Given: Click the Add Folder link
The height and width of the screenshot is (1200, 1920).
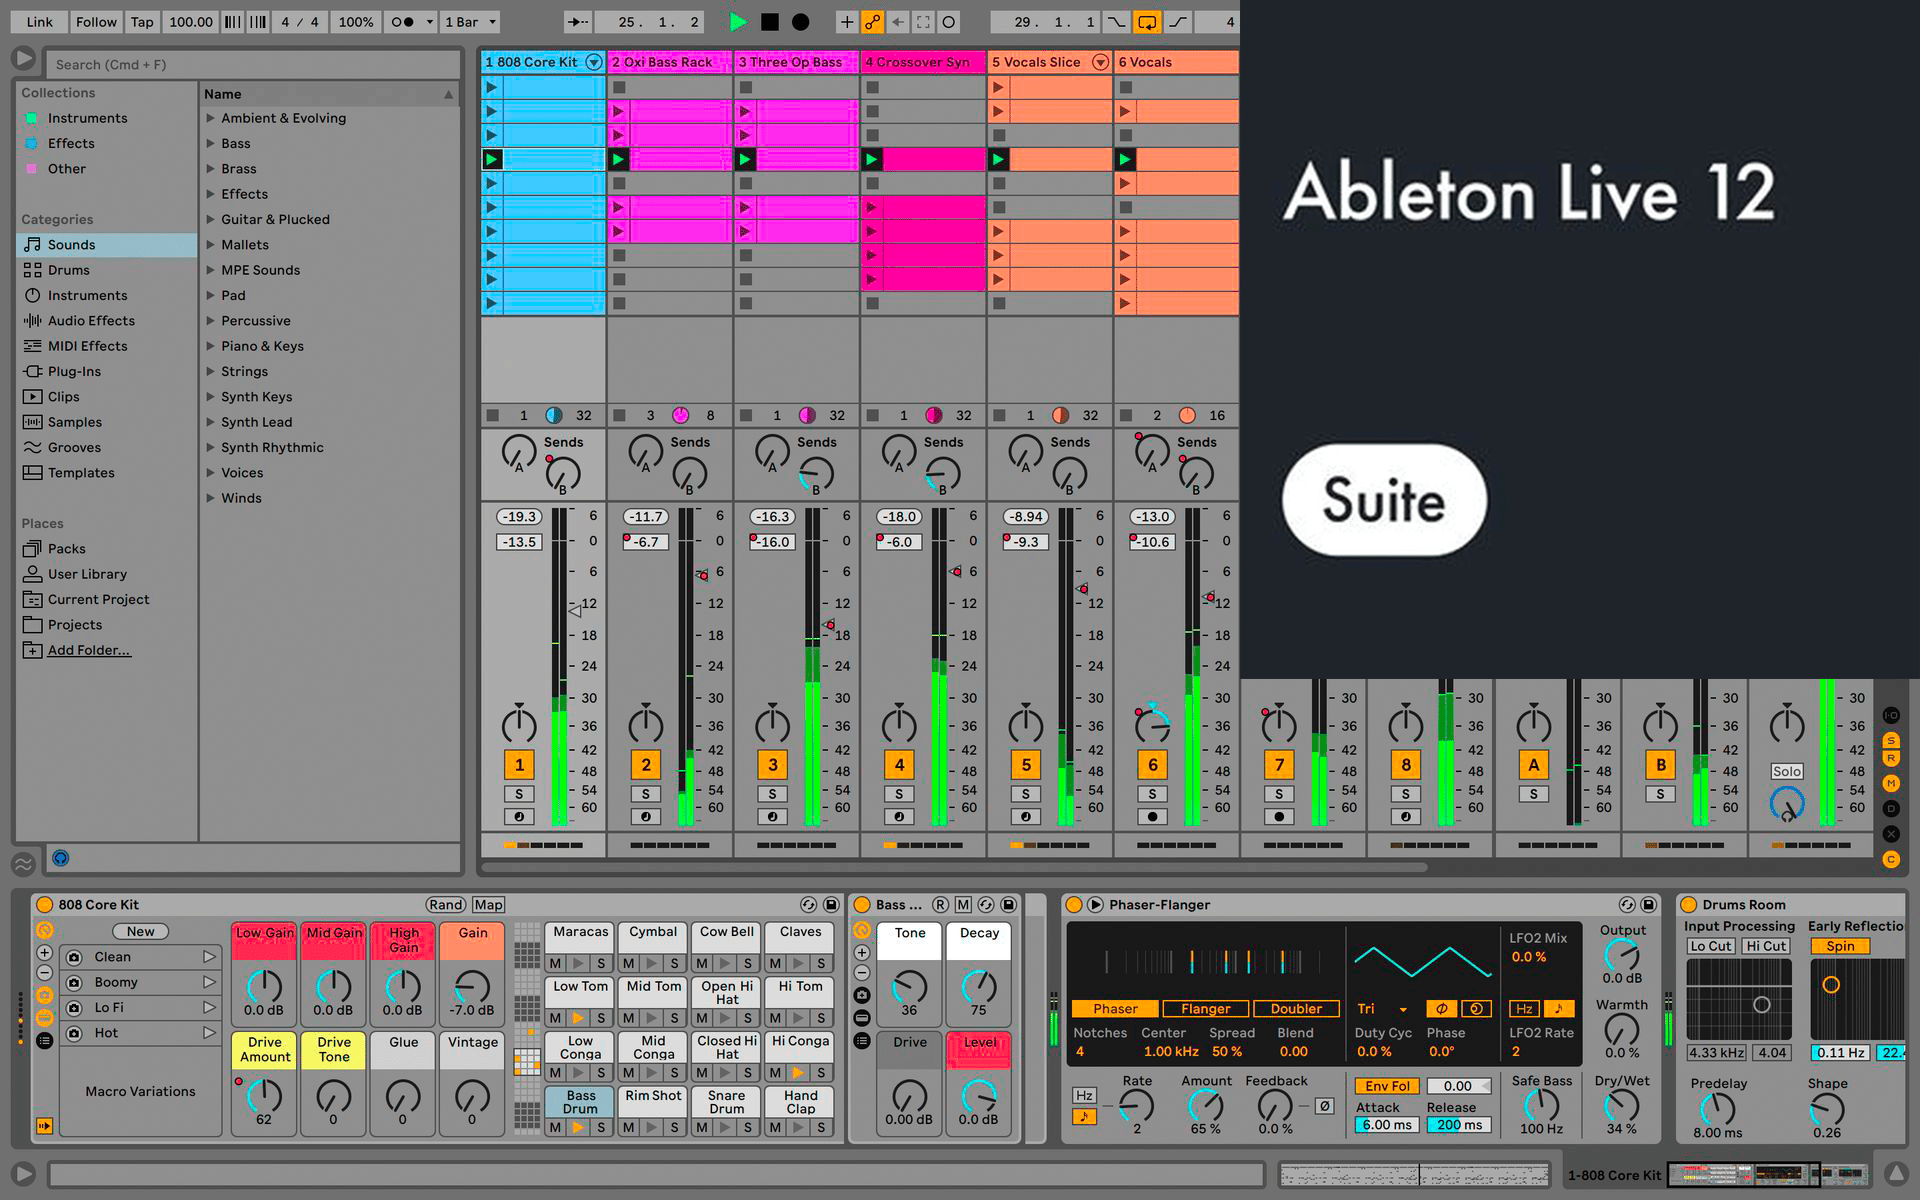Looking at the screenshot, I should tap(89, 650).
